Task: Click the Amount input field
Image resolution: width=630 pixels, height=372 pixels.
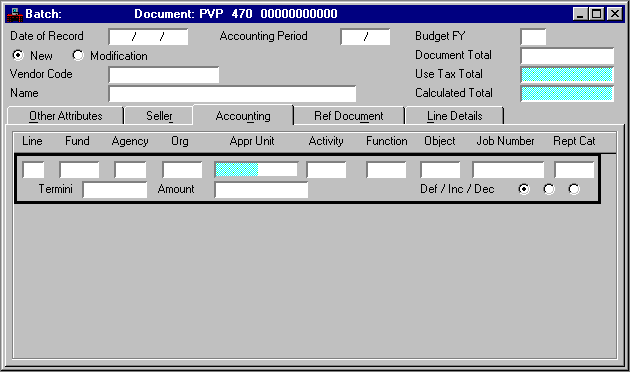Action: [x=262, y=190]
